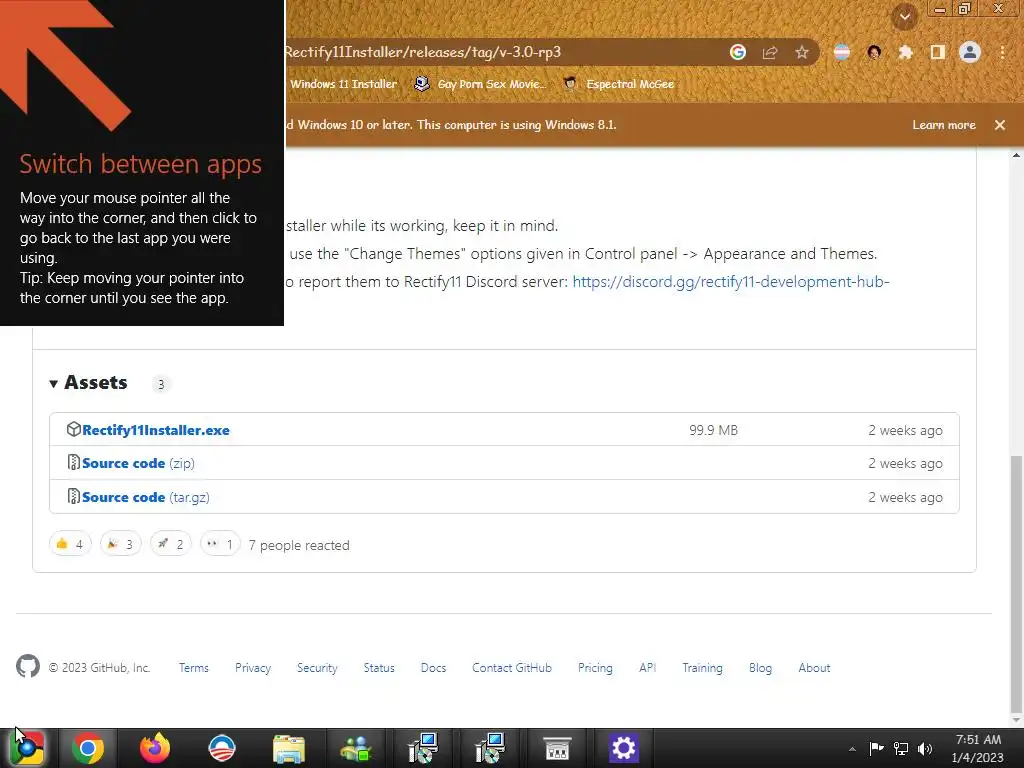Image resolution: width=1024 pixels, height=768 pixels.
Task: Open Chrome from the taskbar
Action: 88,748
